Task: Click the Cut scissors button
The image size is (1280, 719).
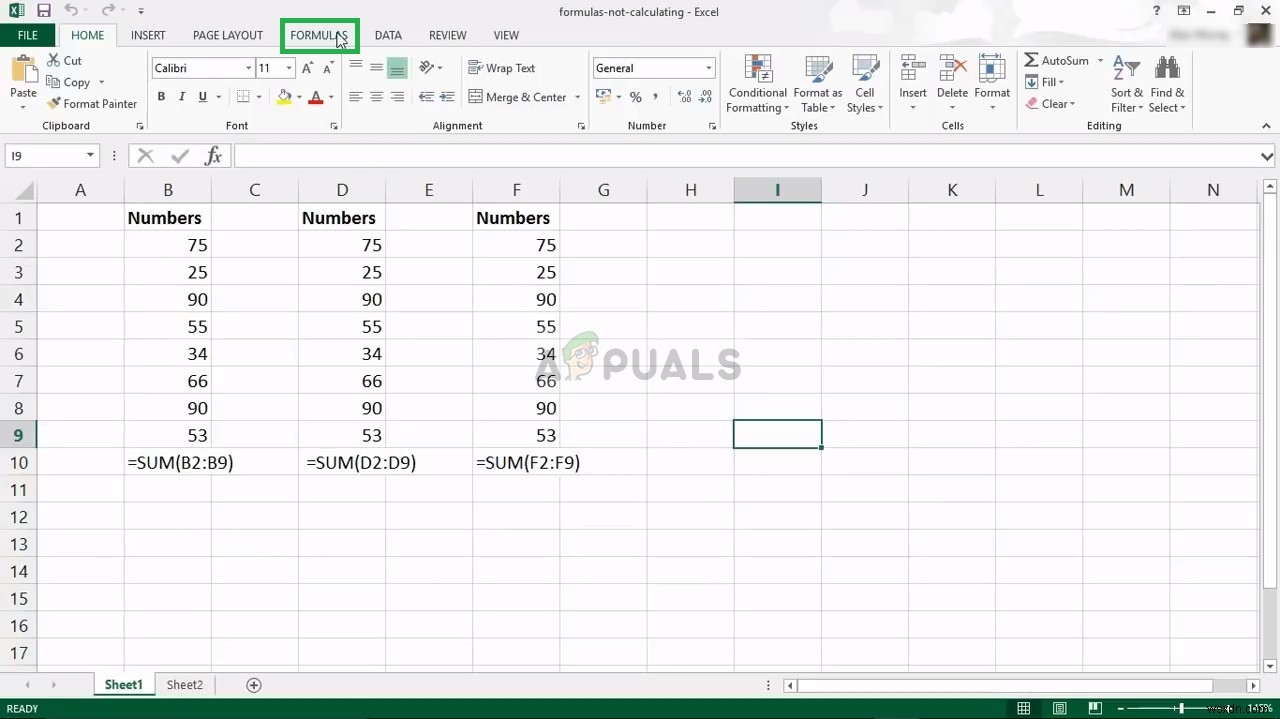Action: (65, 61)
